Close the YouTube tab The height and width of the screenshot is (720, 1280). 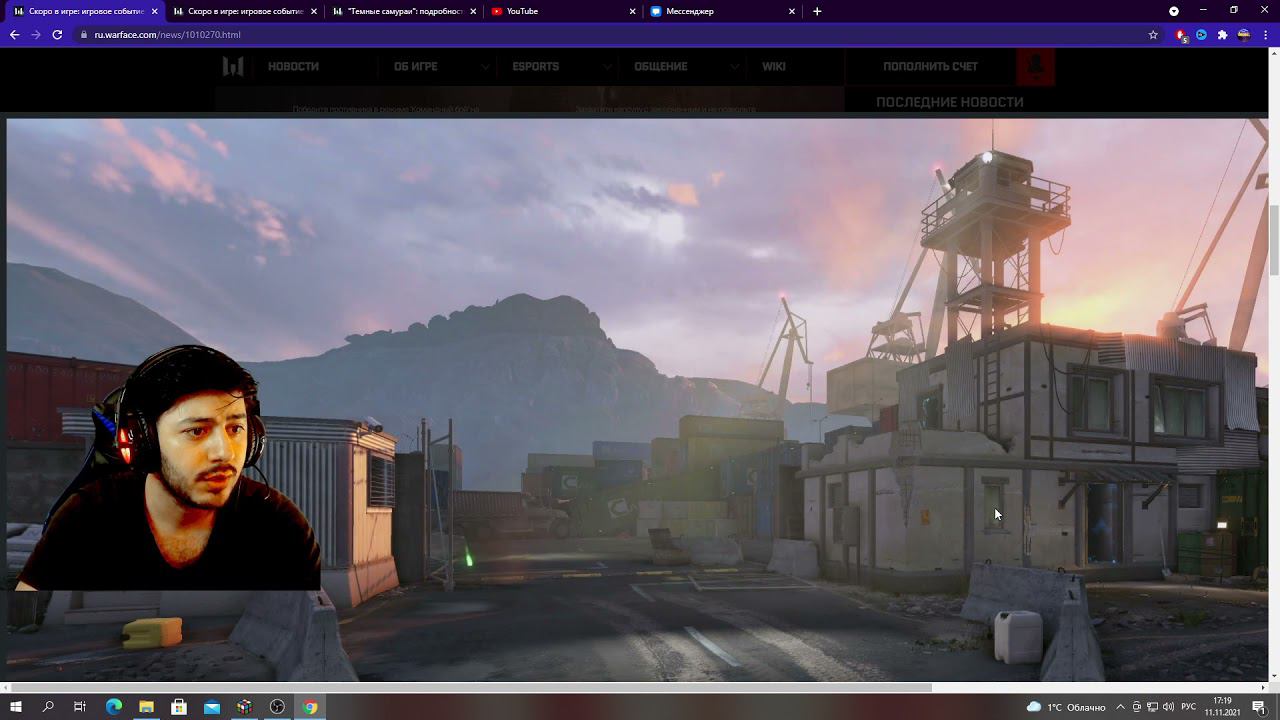632,11
